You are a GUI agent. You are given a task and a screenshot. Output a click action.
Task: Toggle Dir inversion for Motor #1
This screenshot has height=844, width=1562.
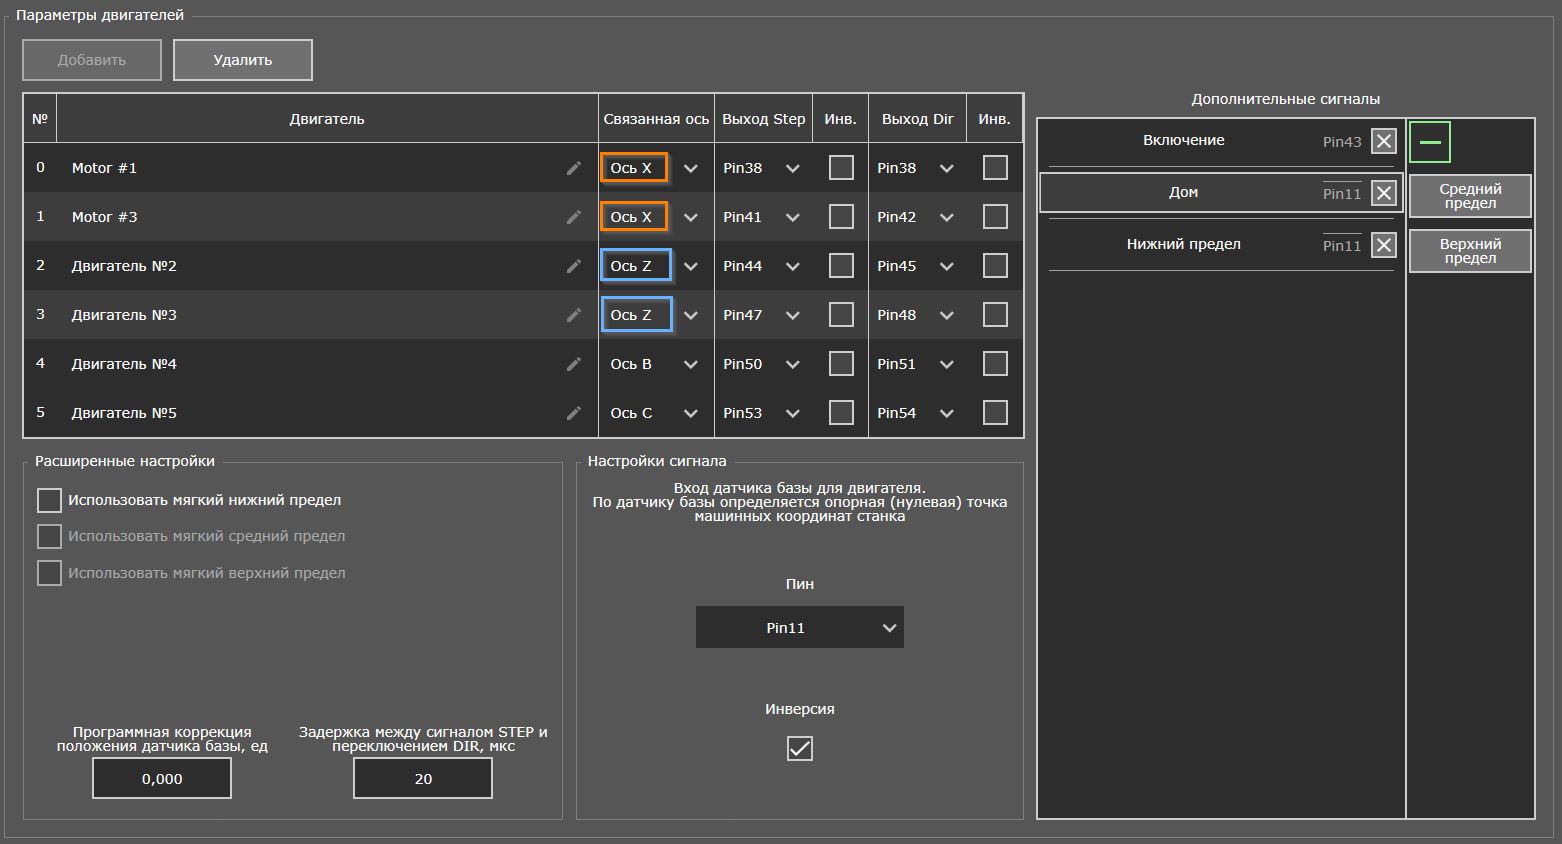click(x=995, y=168)
